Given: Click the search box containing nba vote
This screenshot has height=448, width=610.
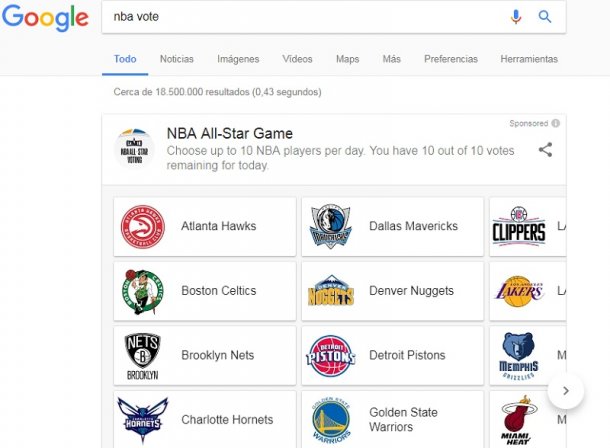Looking at the screenshot, I should point(300,17).
